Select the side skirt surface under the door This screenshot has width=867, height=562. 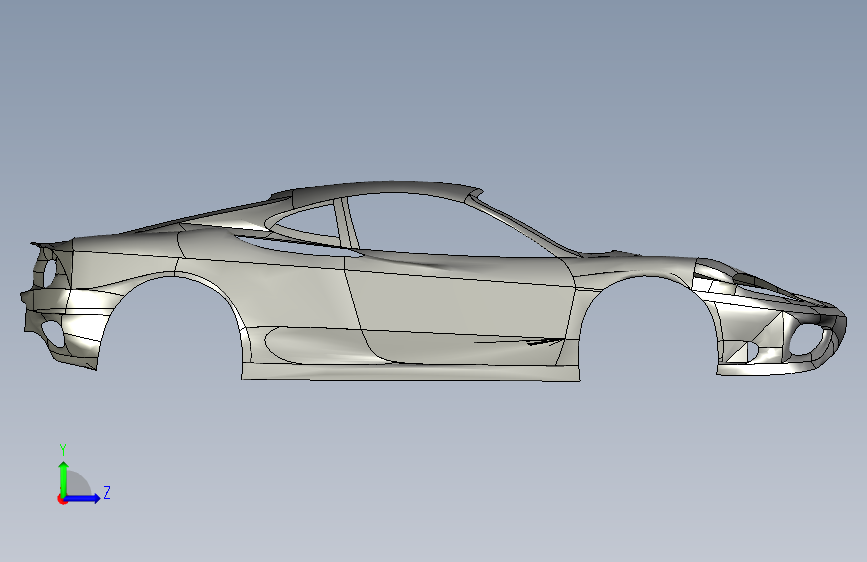[x=410, y=372]
